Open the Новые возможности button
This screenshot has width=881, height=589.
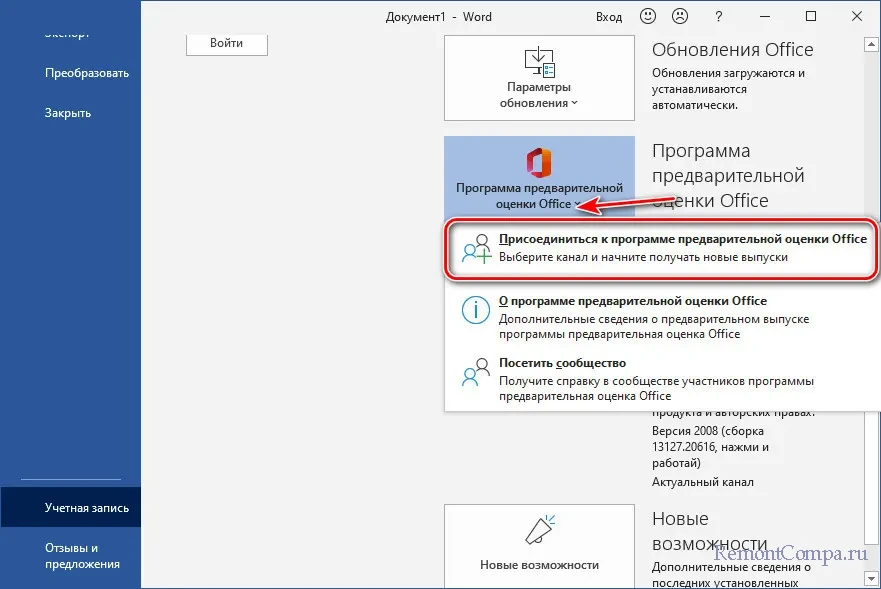(539, 546)
